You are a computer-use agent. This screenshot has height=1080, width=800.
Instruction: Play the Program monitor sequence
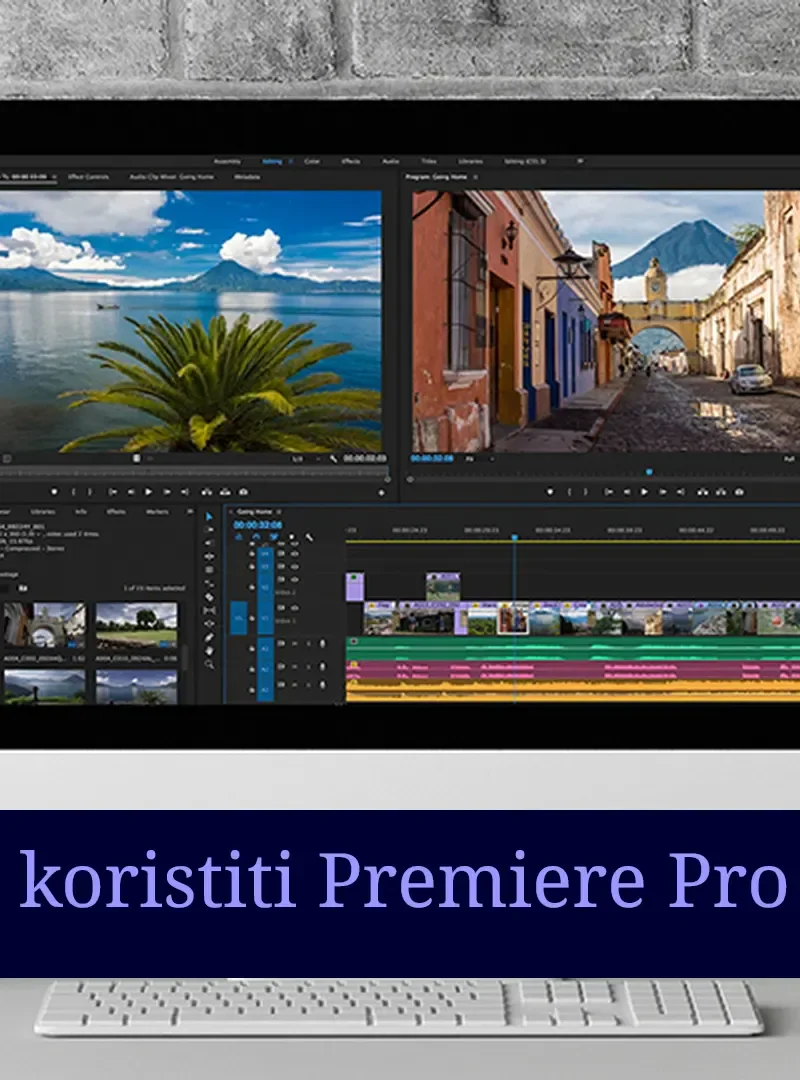644,492
